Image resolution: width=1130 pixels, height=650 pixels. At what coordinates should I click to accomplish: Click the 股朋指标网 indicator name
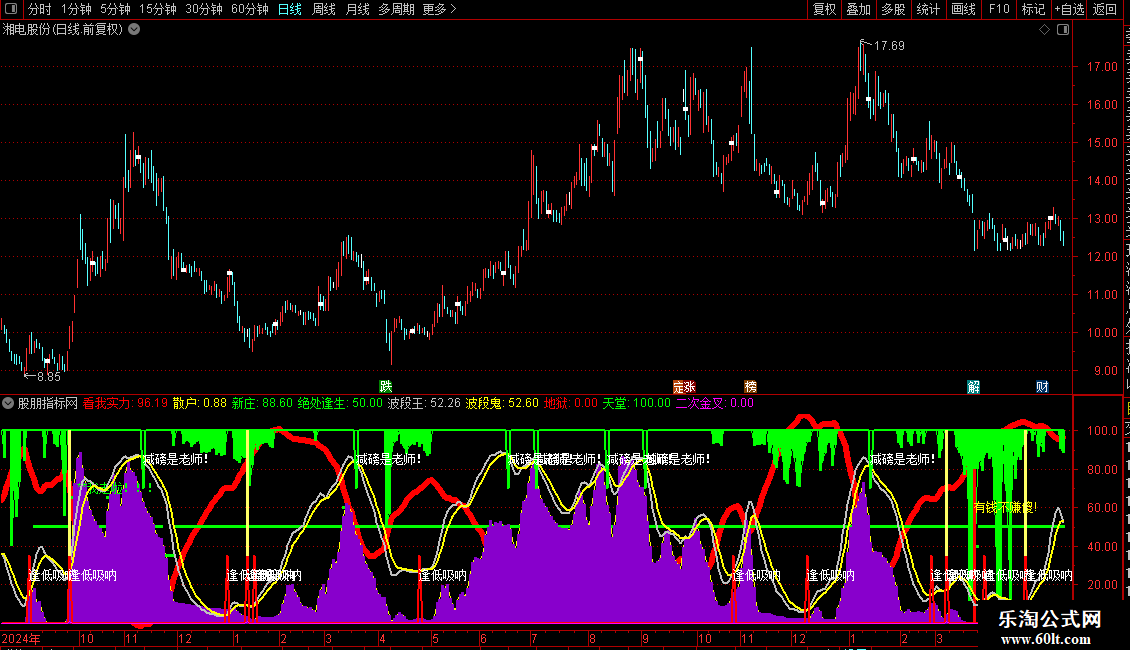pyautogui.click(x=48, y=404)
